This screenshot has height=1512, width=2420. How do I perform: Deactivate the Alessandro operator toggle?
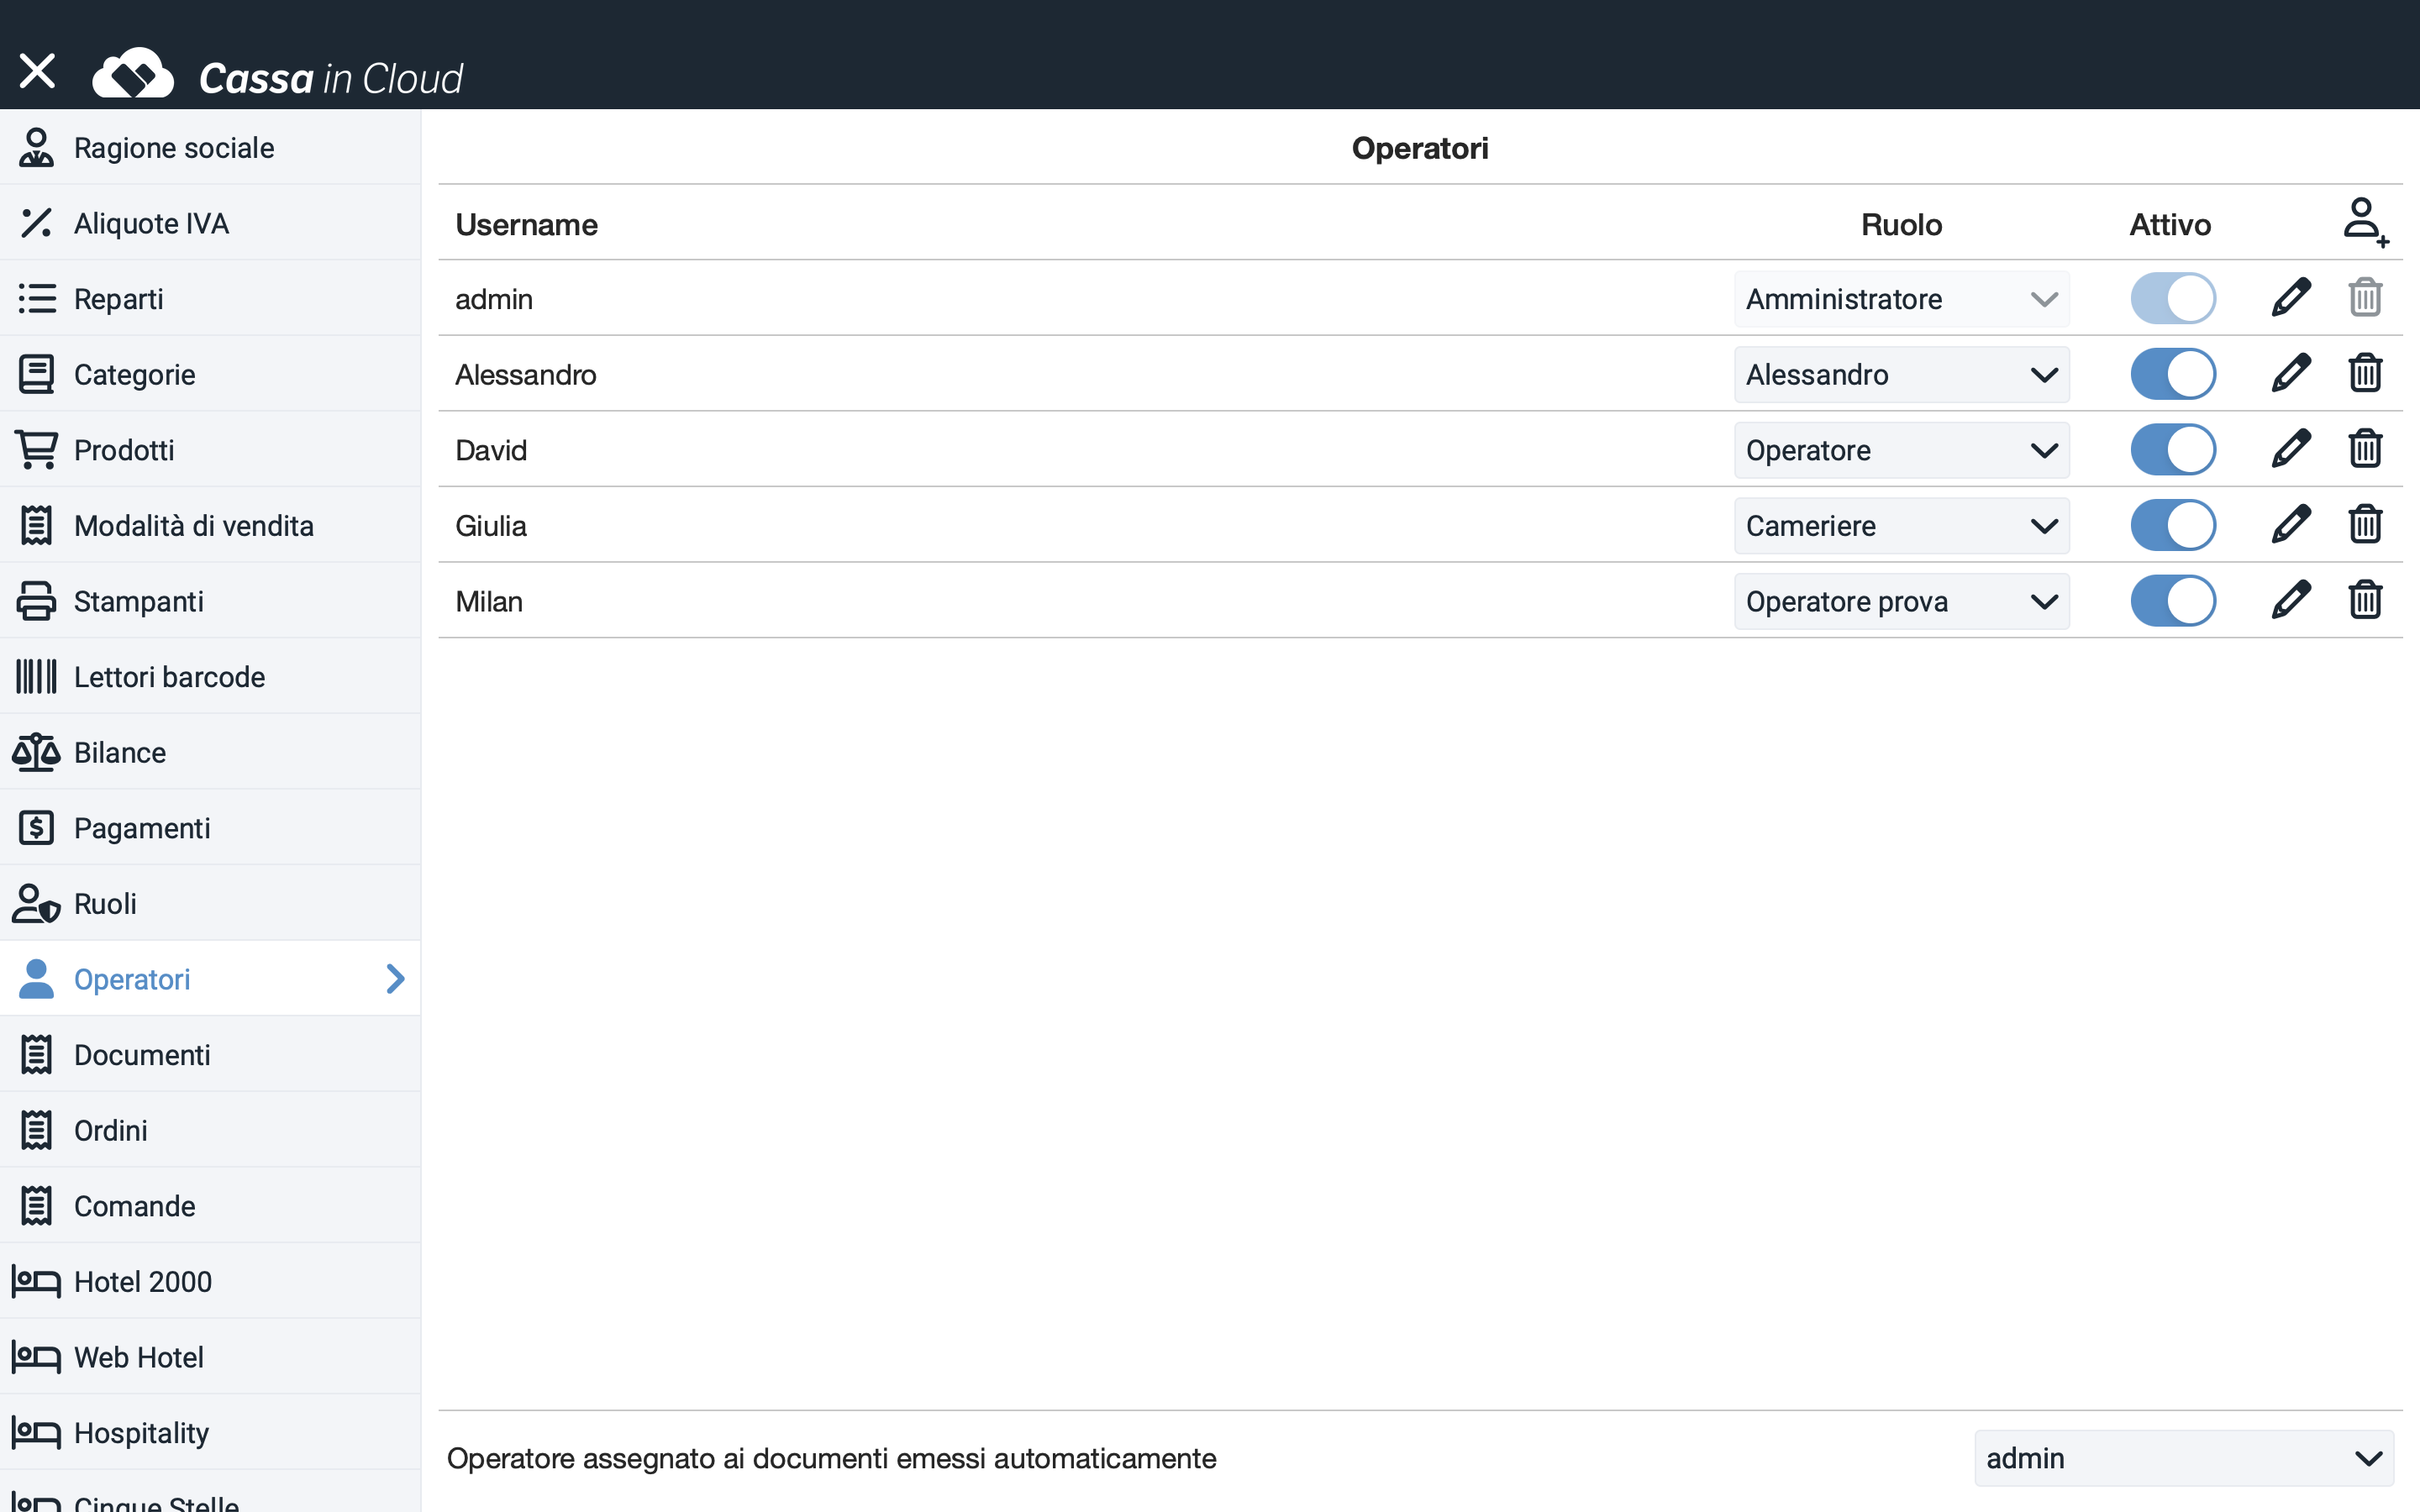click(2173, 374)
